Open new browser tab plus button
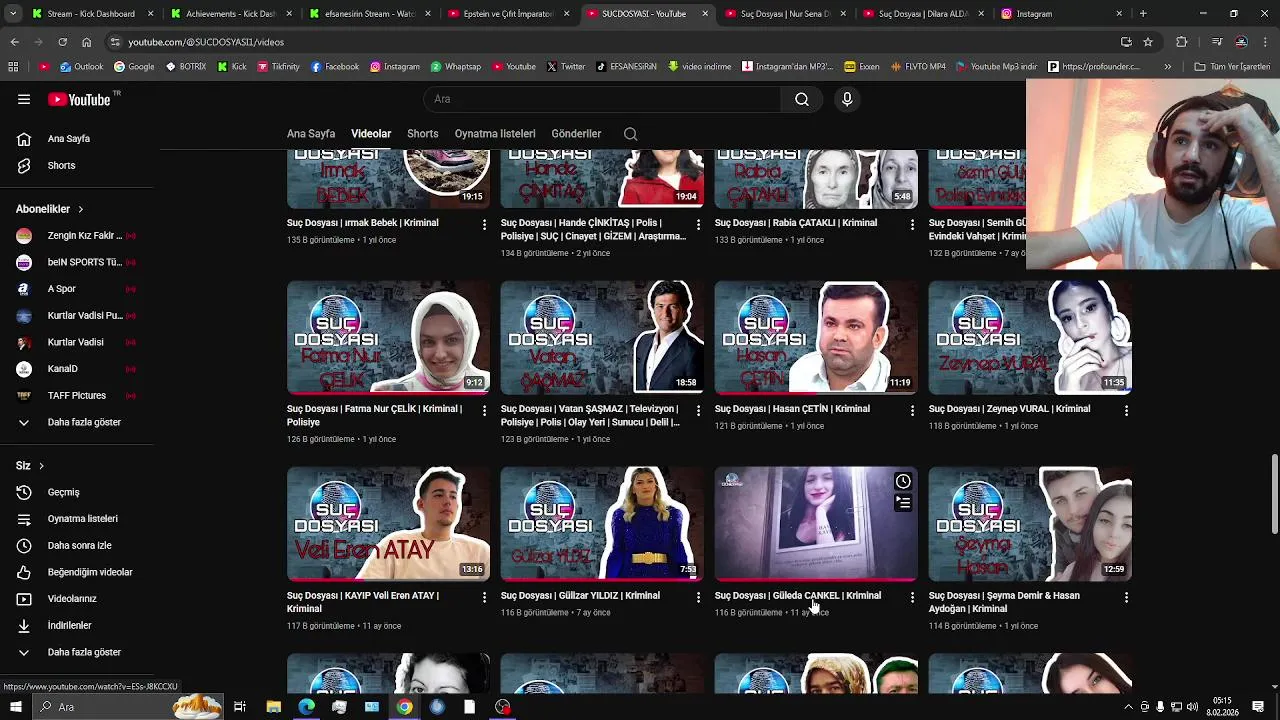 (1143, 14)
